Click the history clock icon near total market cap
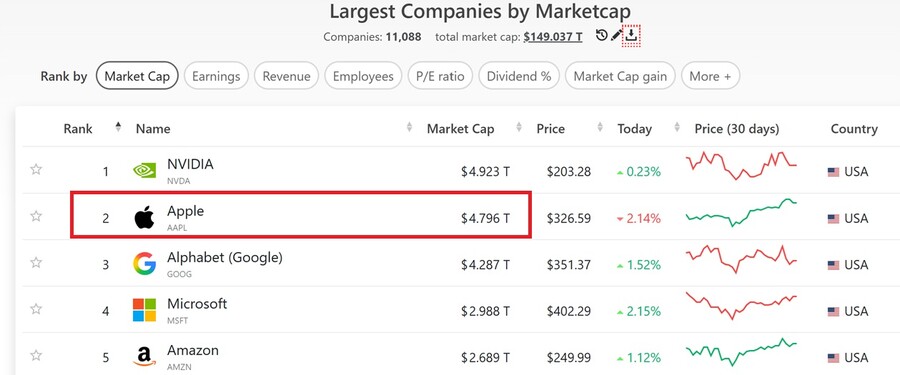This screenshot has width=900, height=375. click(601, 36)
